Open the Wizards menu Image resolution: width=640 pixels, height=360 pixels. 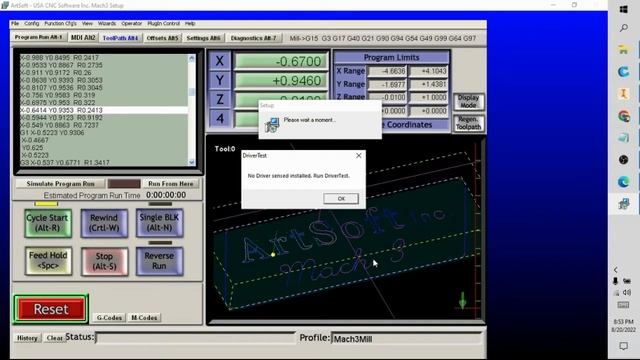pos(107,24)
